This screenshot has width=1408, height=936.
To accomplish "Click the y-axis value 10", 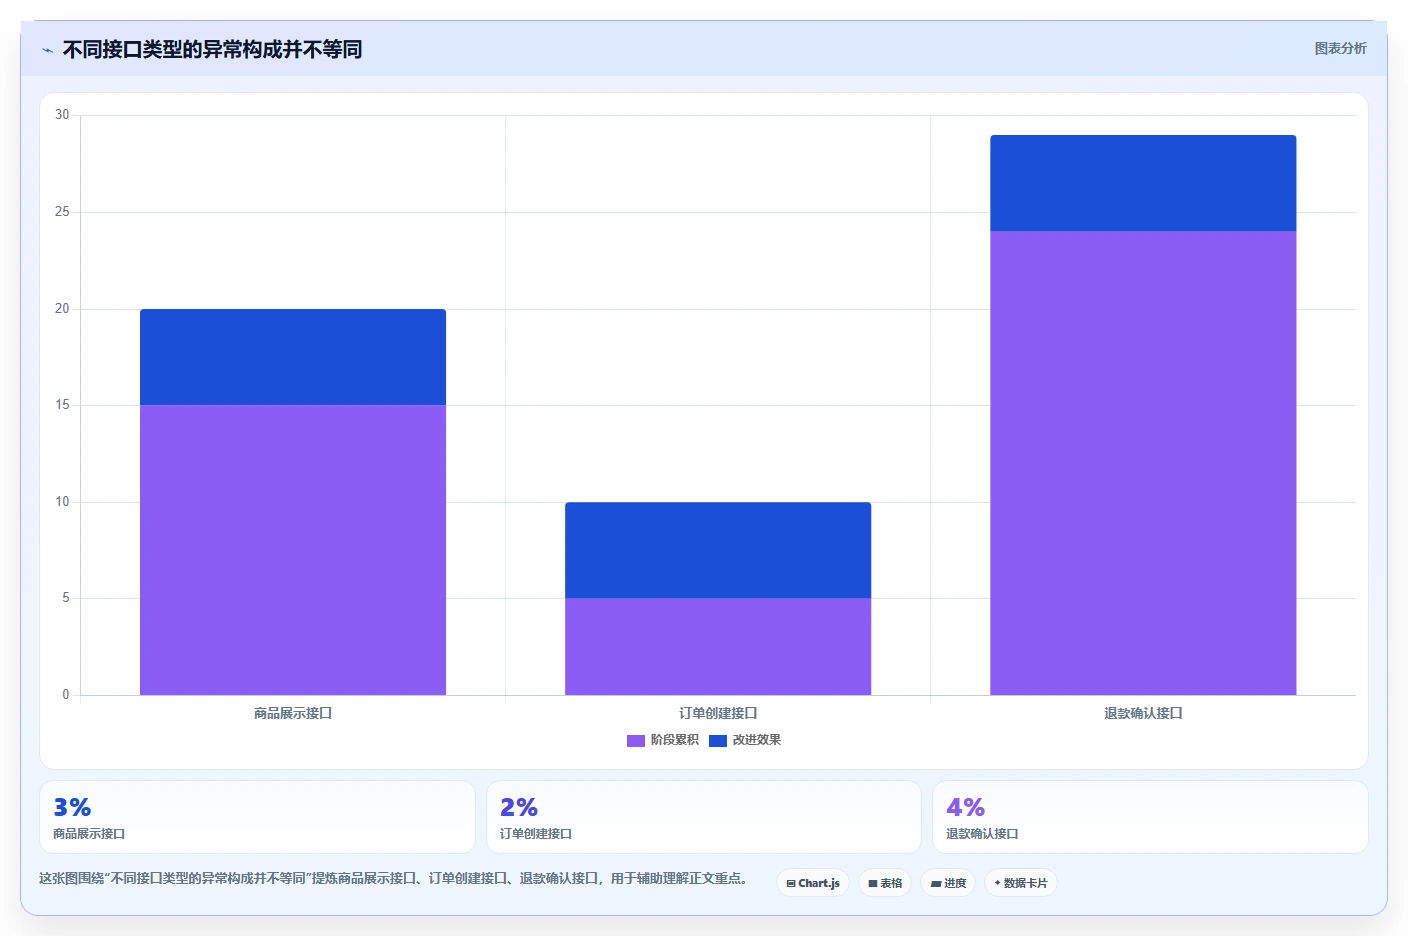I will (x=62, y=502).
